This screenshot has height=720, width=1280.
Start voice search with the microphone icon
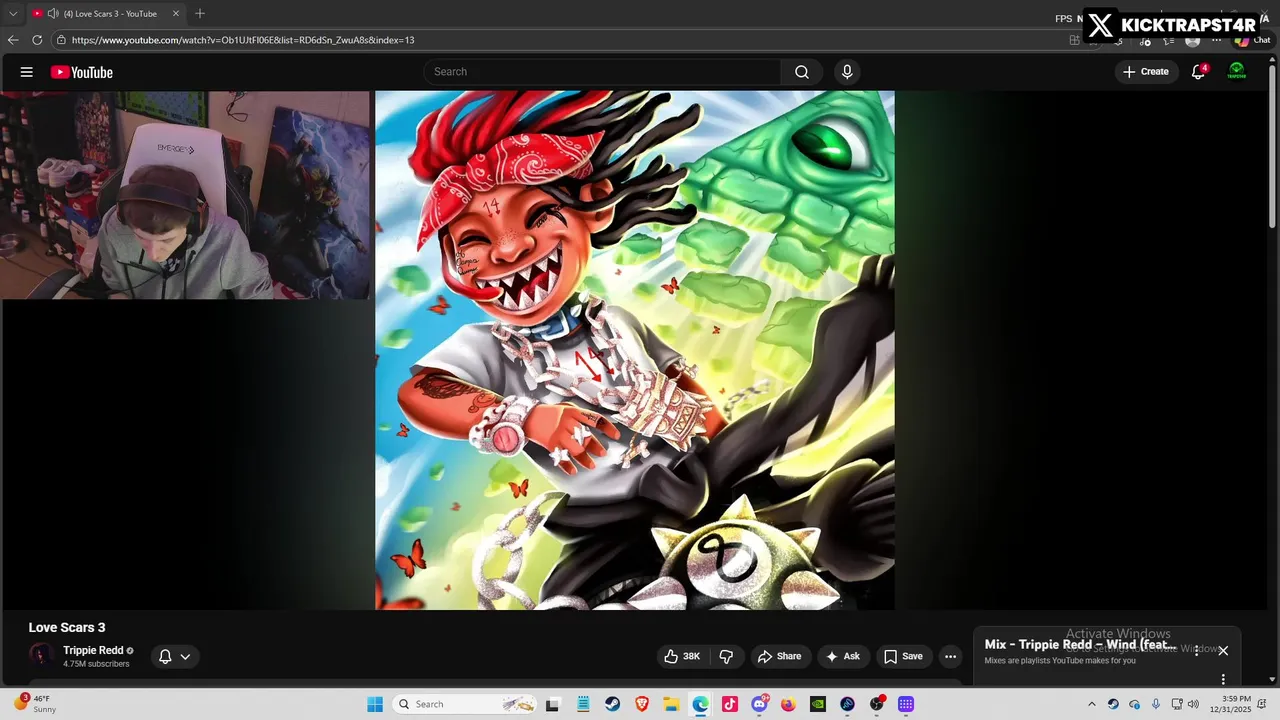847,72
